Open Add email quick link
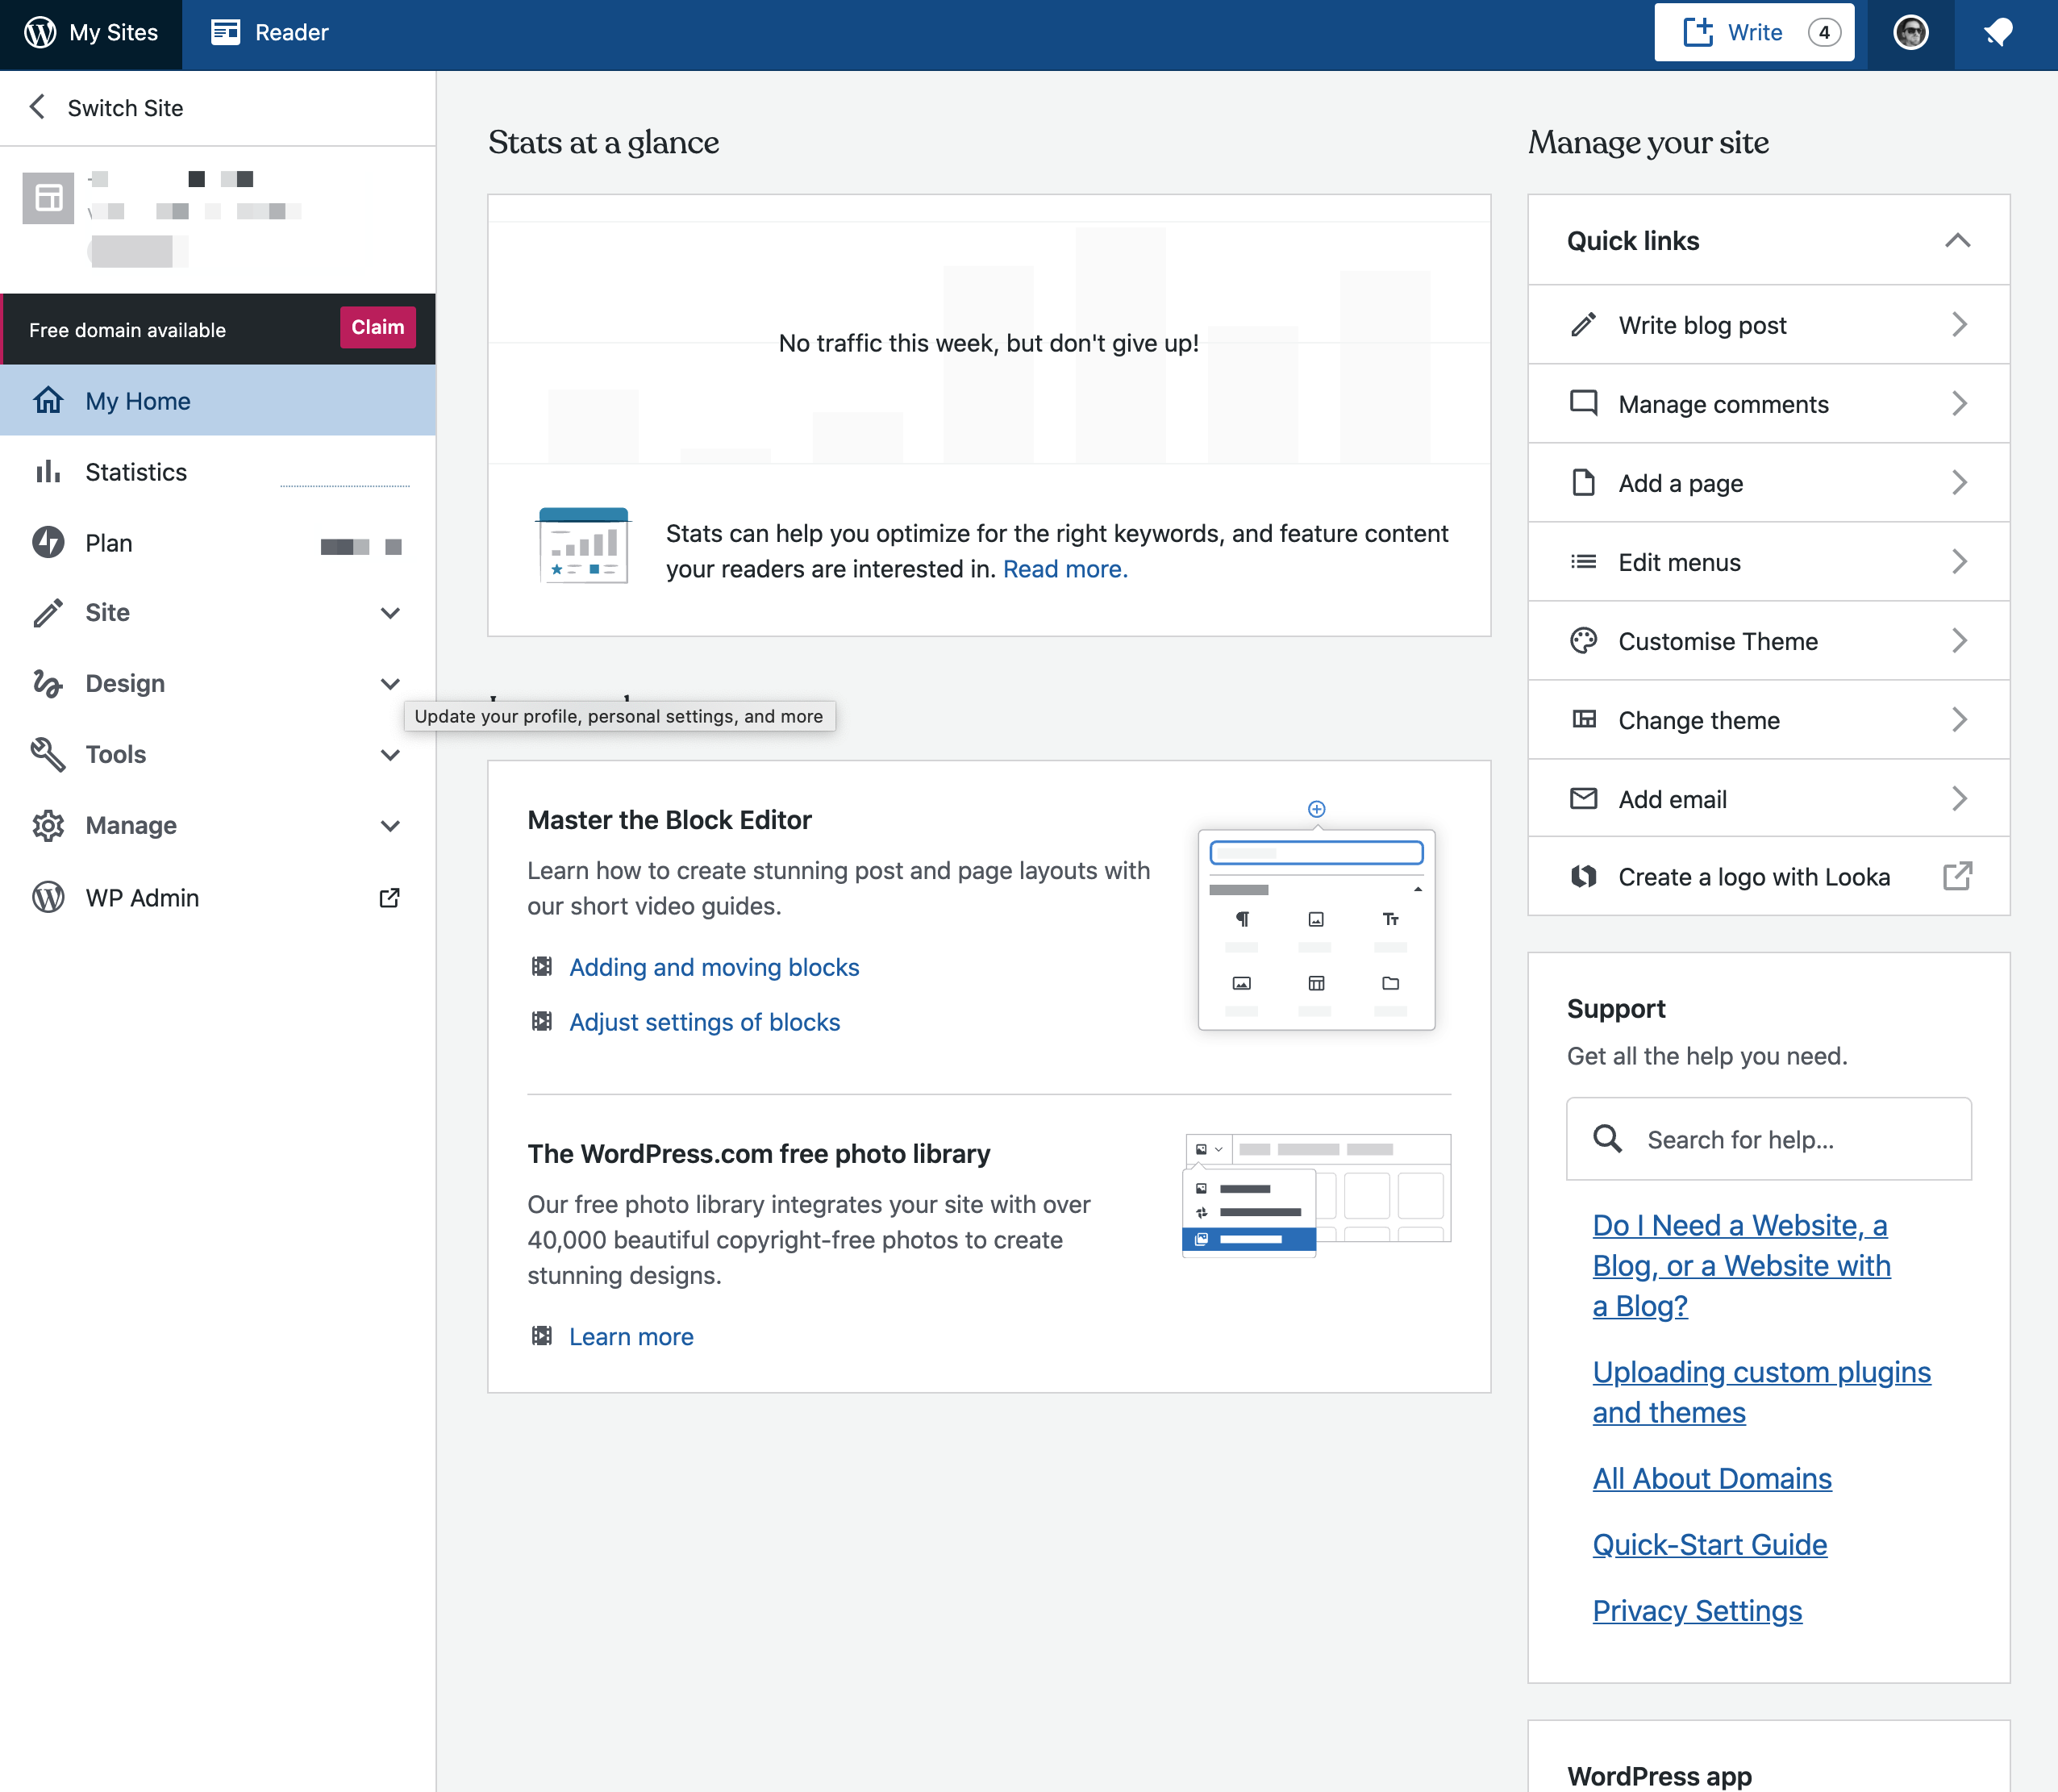The height and width of the screenshot is (1792, 2058). click(x=1768, y=798)
